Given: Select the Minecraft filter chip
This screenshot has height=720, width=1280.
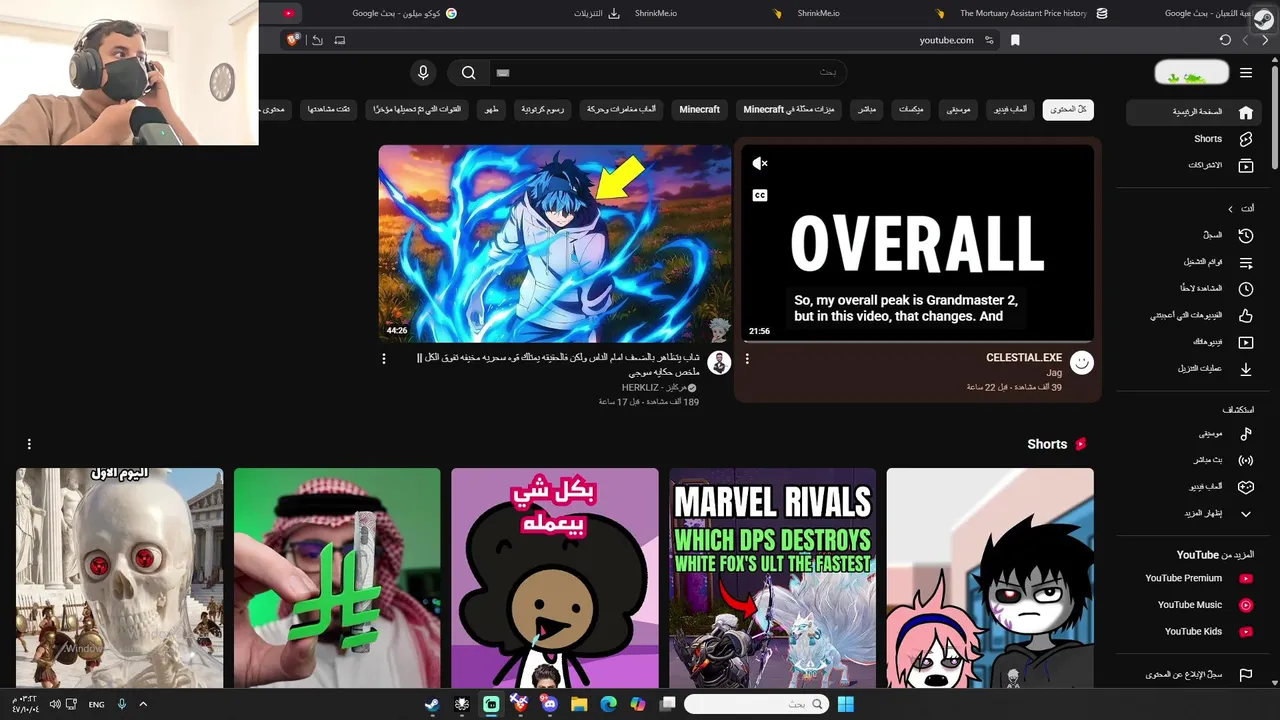Looking at the screenshot, I should (x=699, y=109).
